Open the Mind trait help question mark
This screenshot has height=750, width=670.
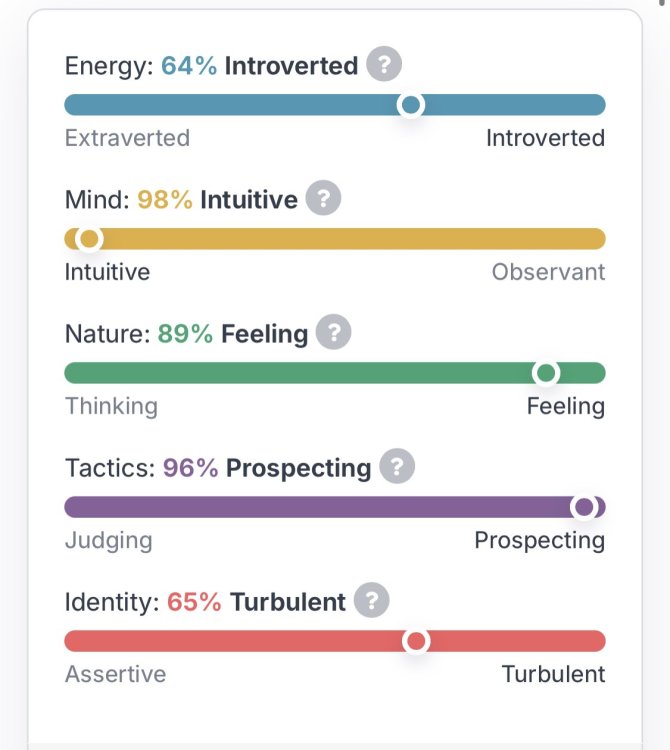323,198
